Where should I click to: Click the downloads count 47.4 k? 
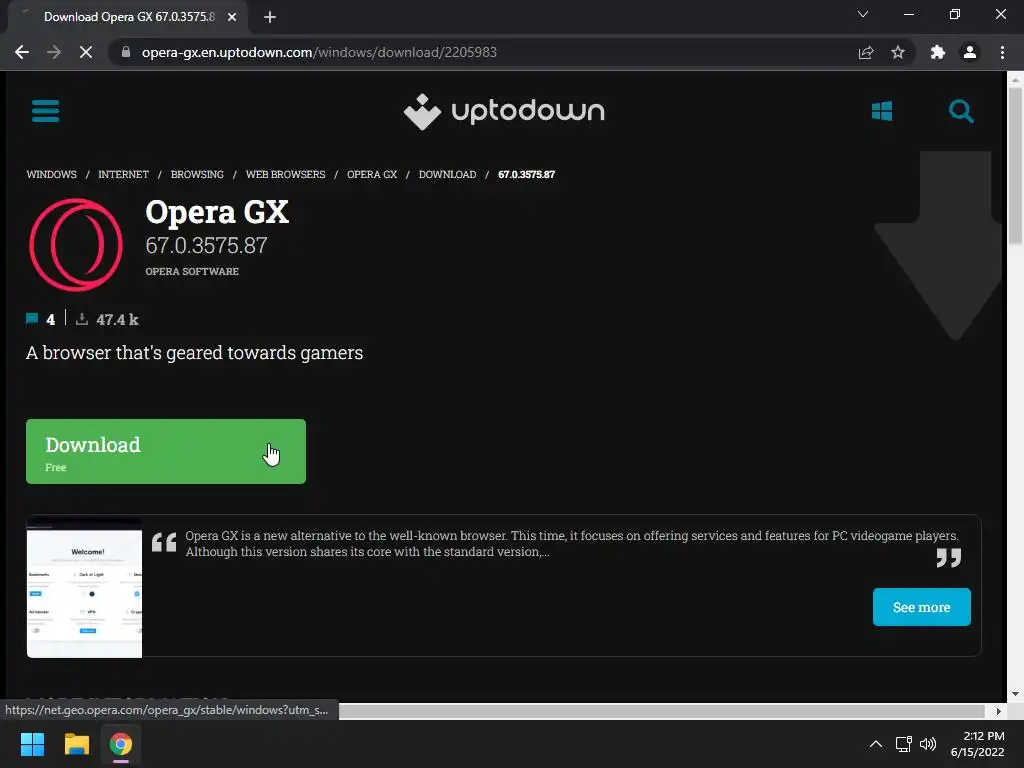pyautogui.click(x=117, y=319)
